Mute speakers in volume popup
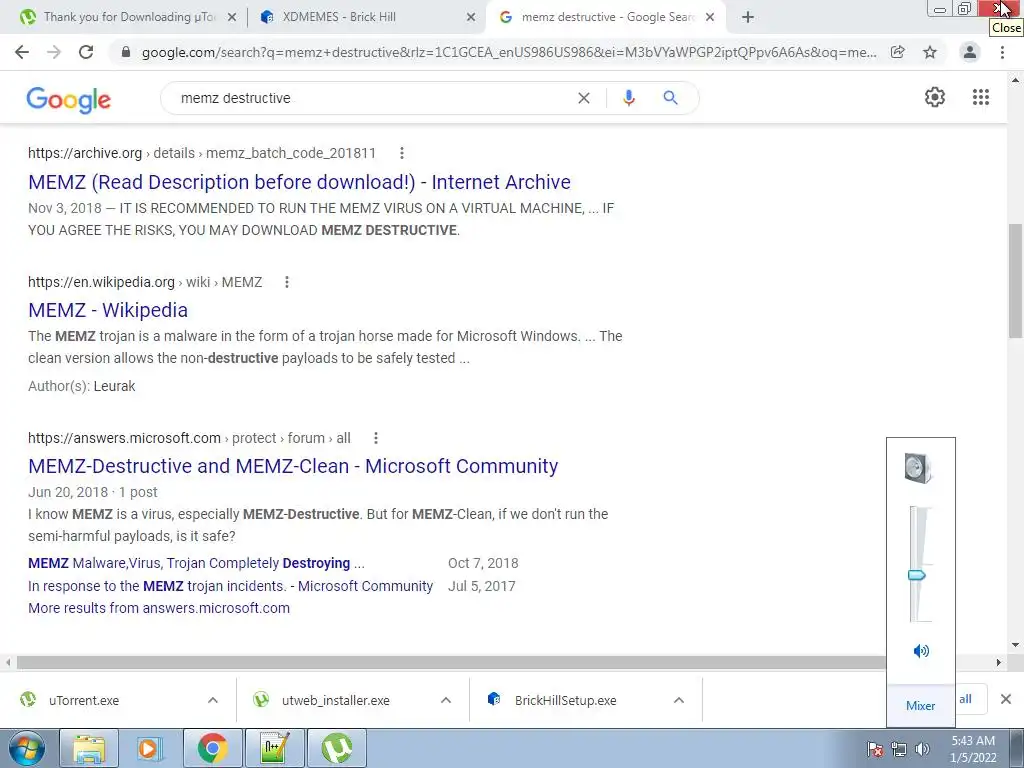This screenshot has height=768, width=1024. (x=921, y=650)
